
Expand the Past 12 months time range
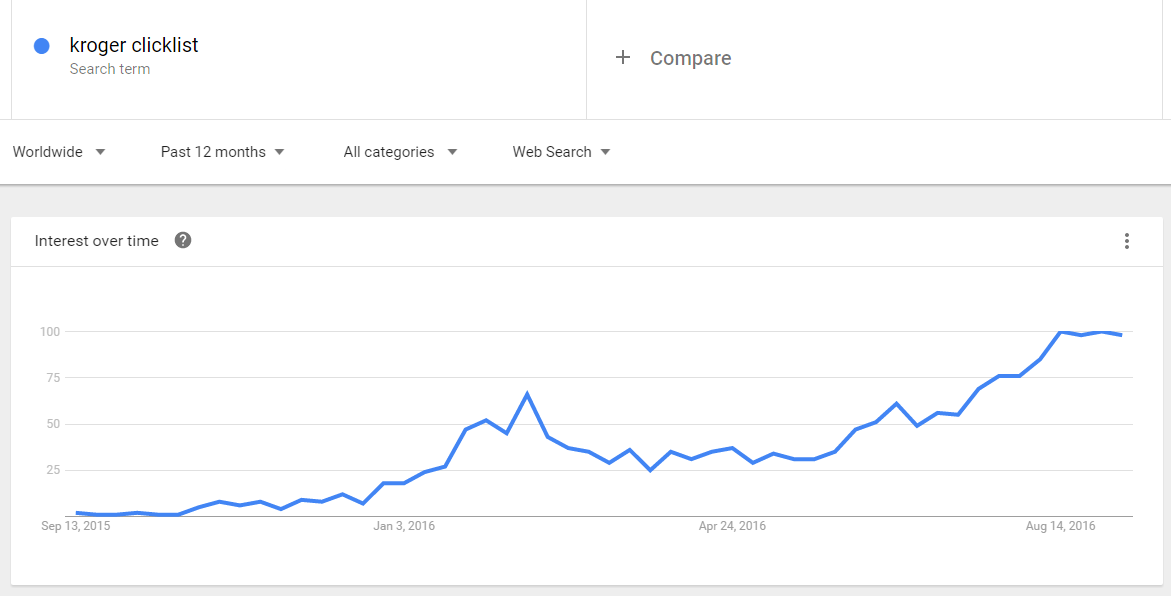(x=222, y=152)
